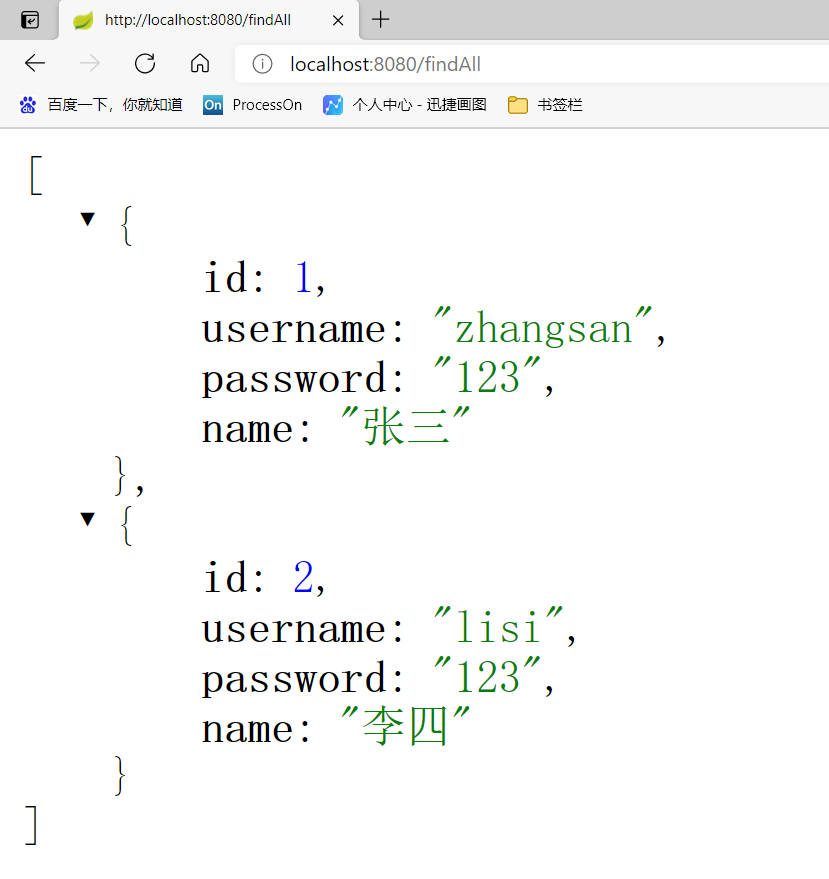The image size is (829, 879).
Task: Click the password value of lisi's record
Action: tap(487, 678)
